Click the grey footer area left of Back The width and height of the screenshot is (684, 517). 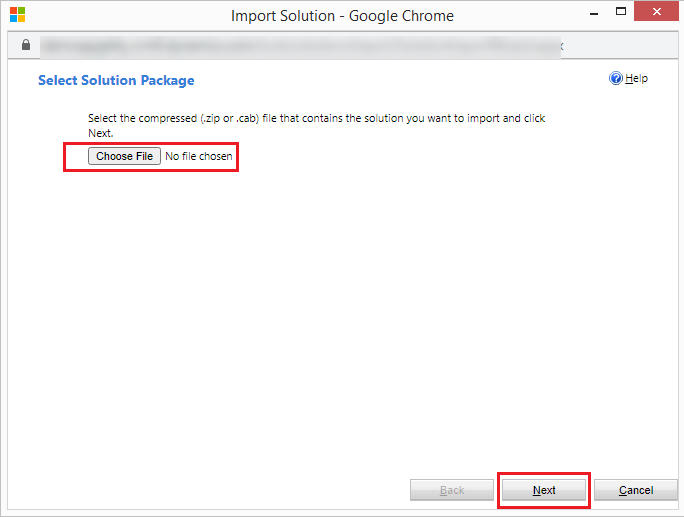pos(200,490)
